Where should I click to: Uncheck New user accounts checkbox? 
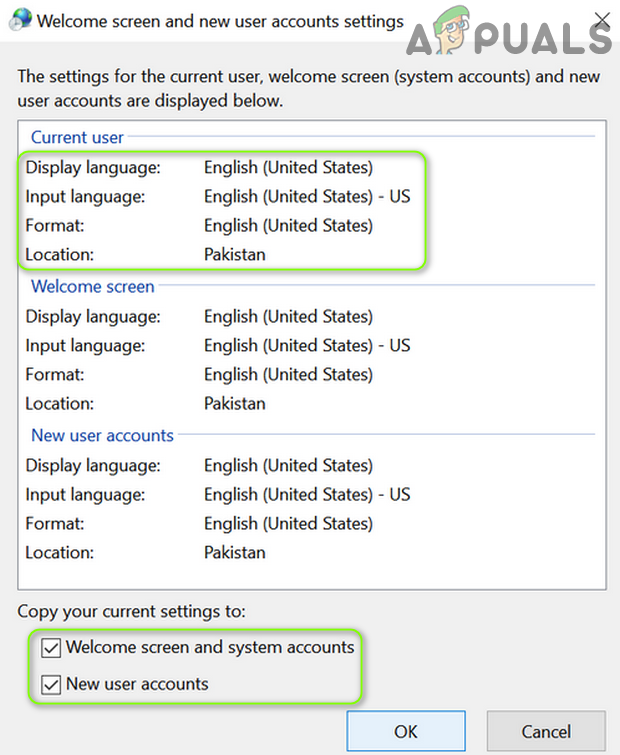[50, 685]
